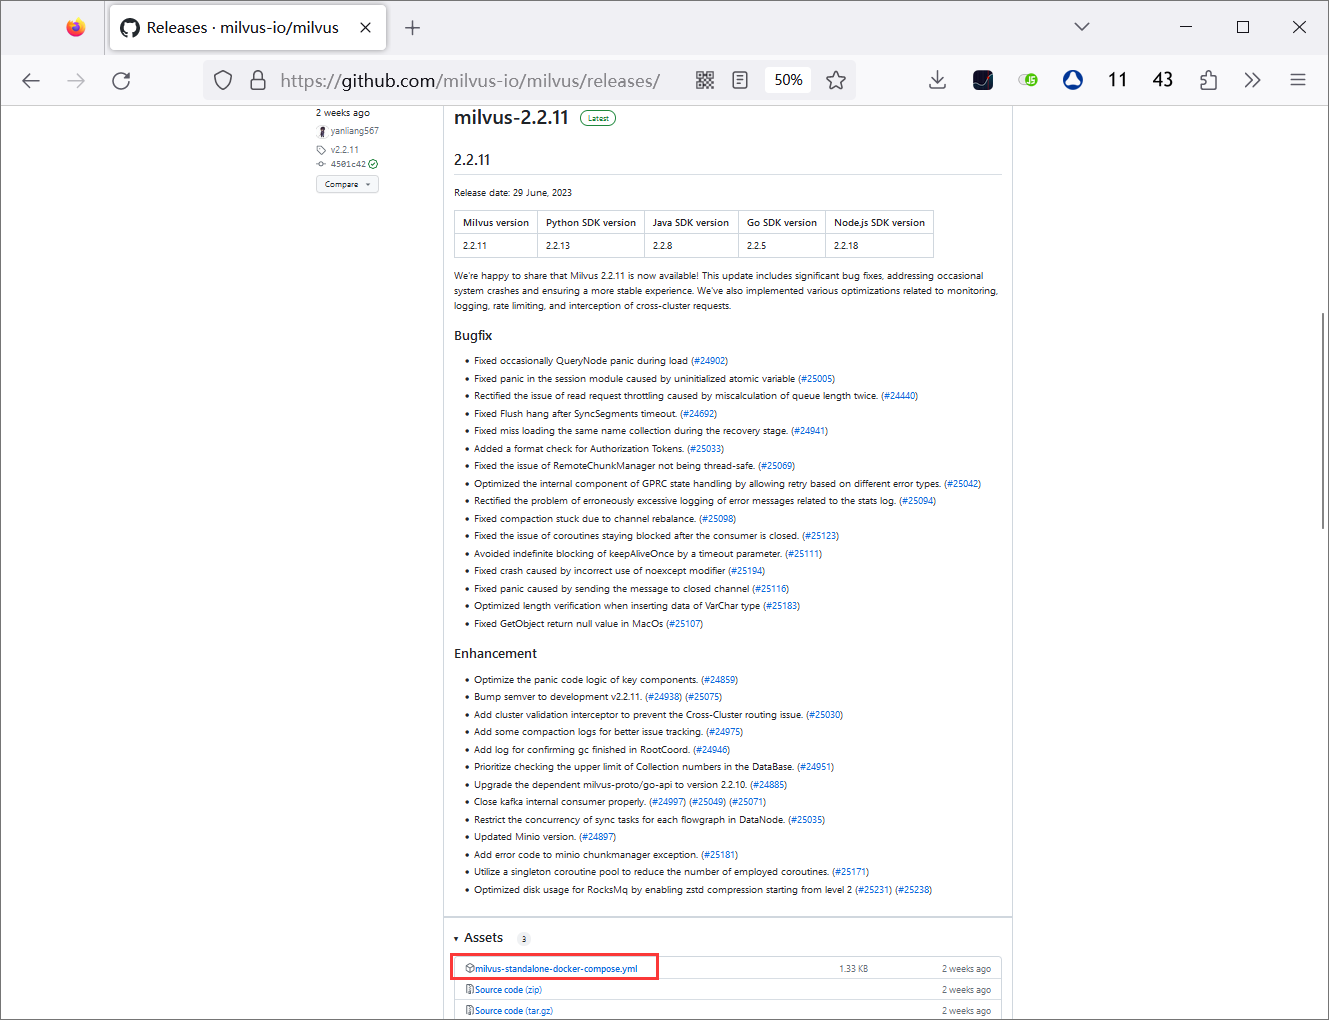Toggle reader view for this page
The image size is (1329, 1020).
click(x=740, y=81)
